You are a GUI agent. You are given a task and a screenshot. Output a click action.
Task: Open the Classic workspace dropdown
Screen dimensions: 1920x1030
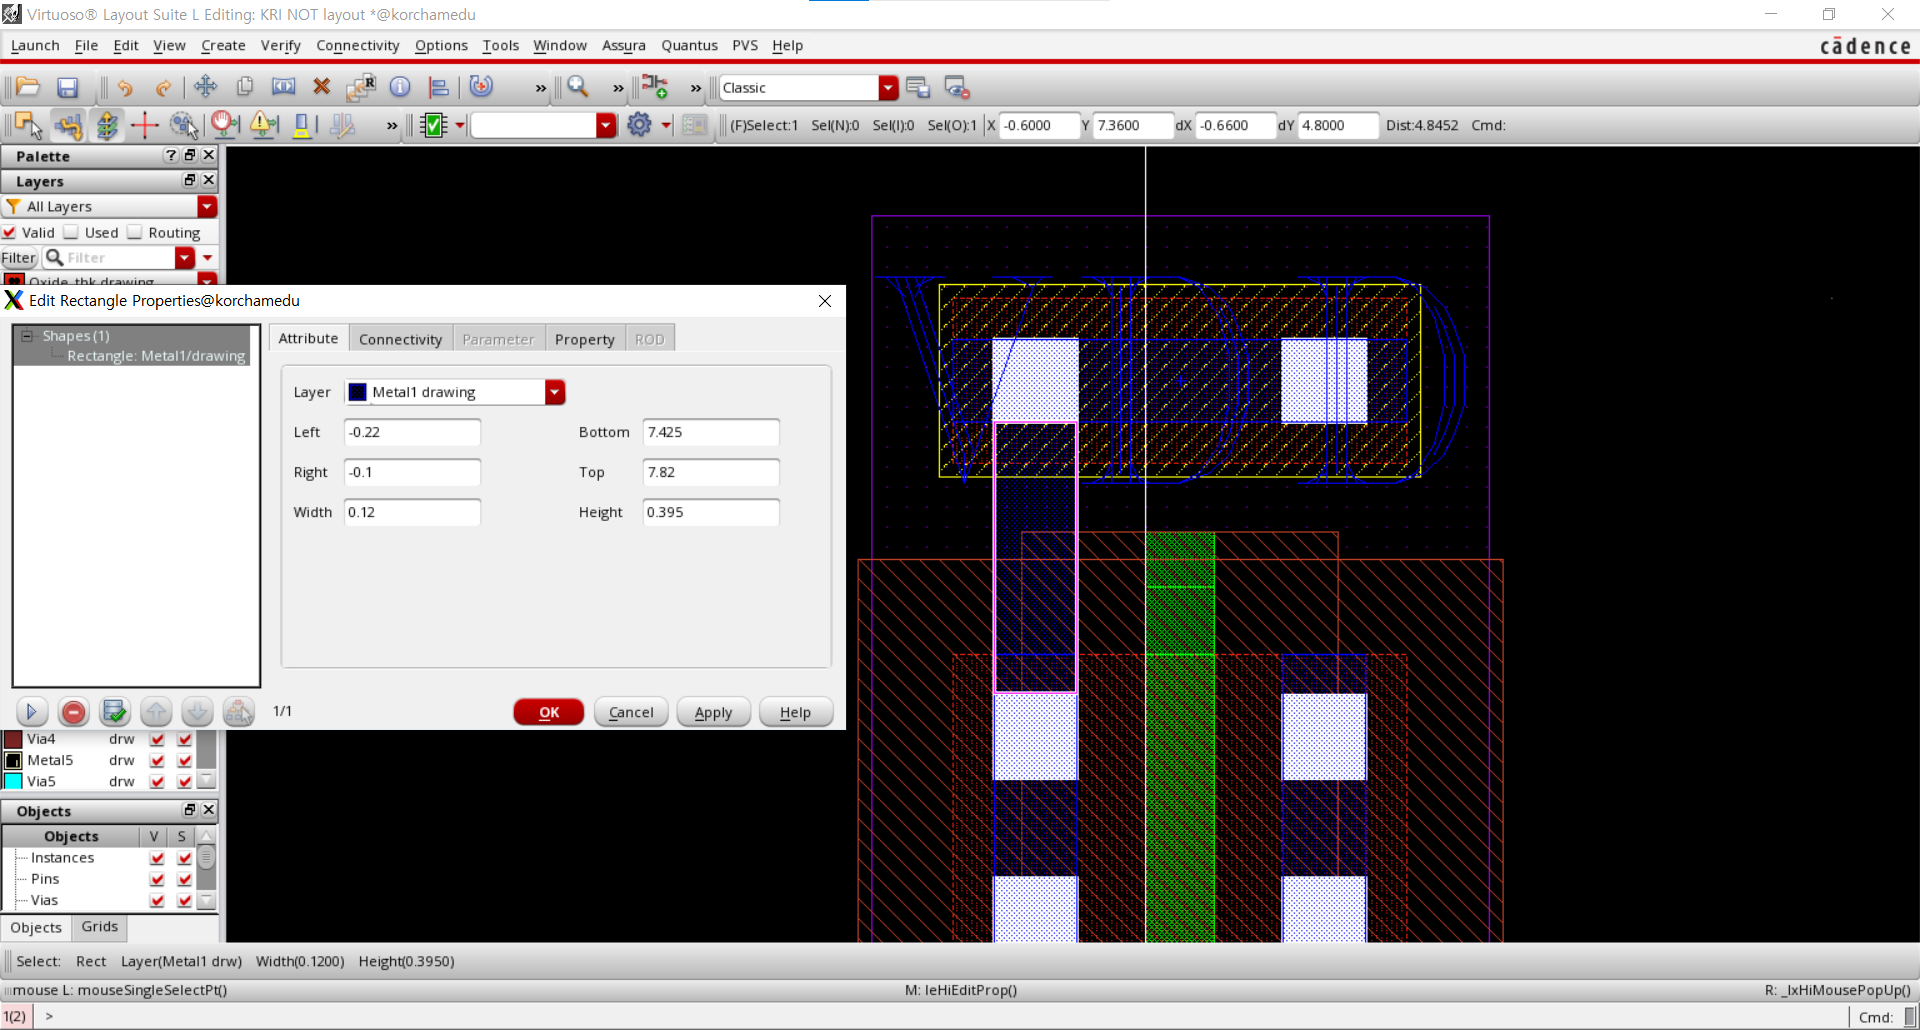coord(888,88)
